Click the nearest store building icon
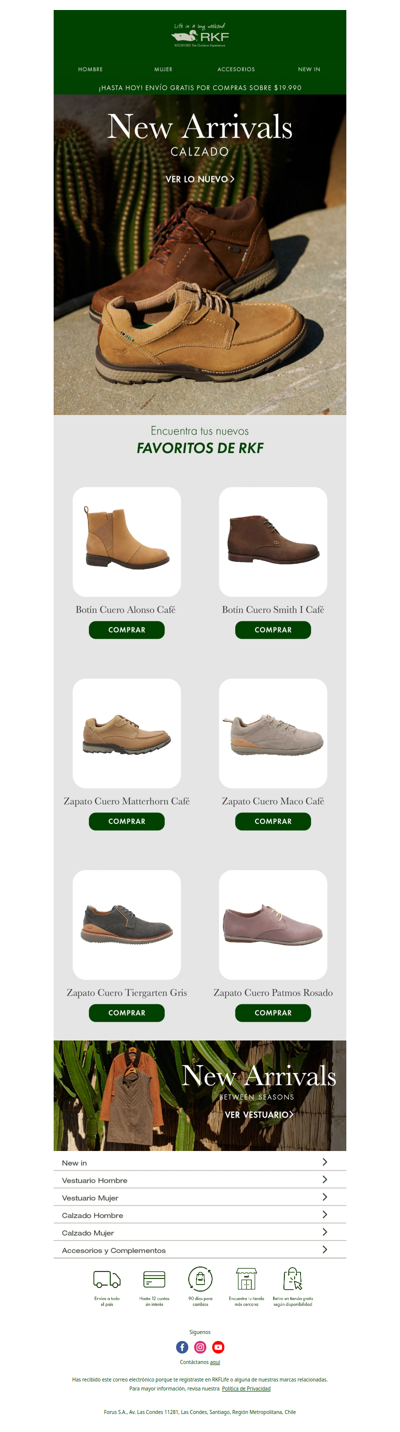This screenshot has width=400, height=1432. 246,1279
